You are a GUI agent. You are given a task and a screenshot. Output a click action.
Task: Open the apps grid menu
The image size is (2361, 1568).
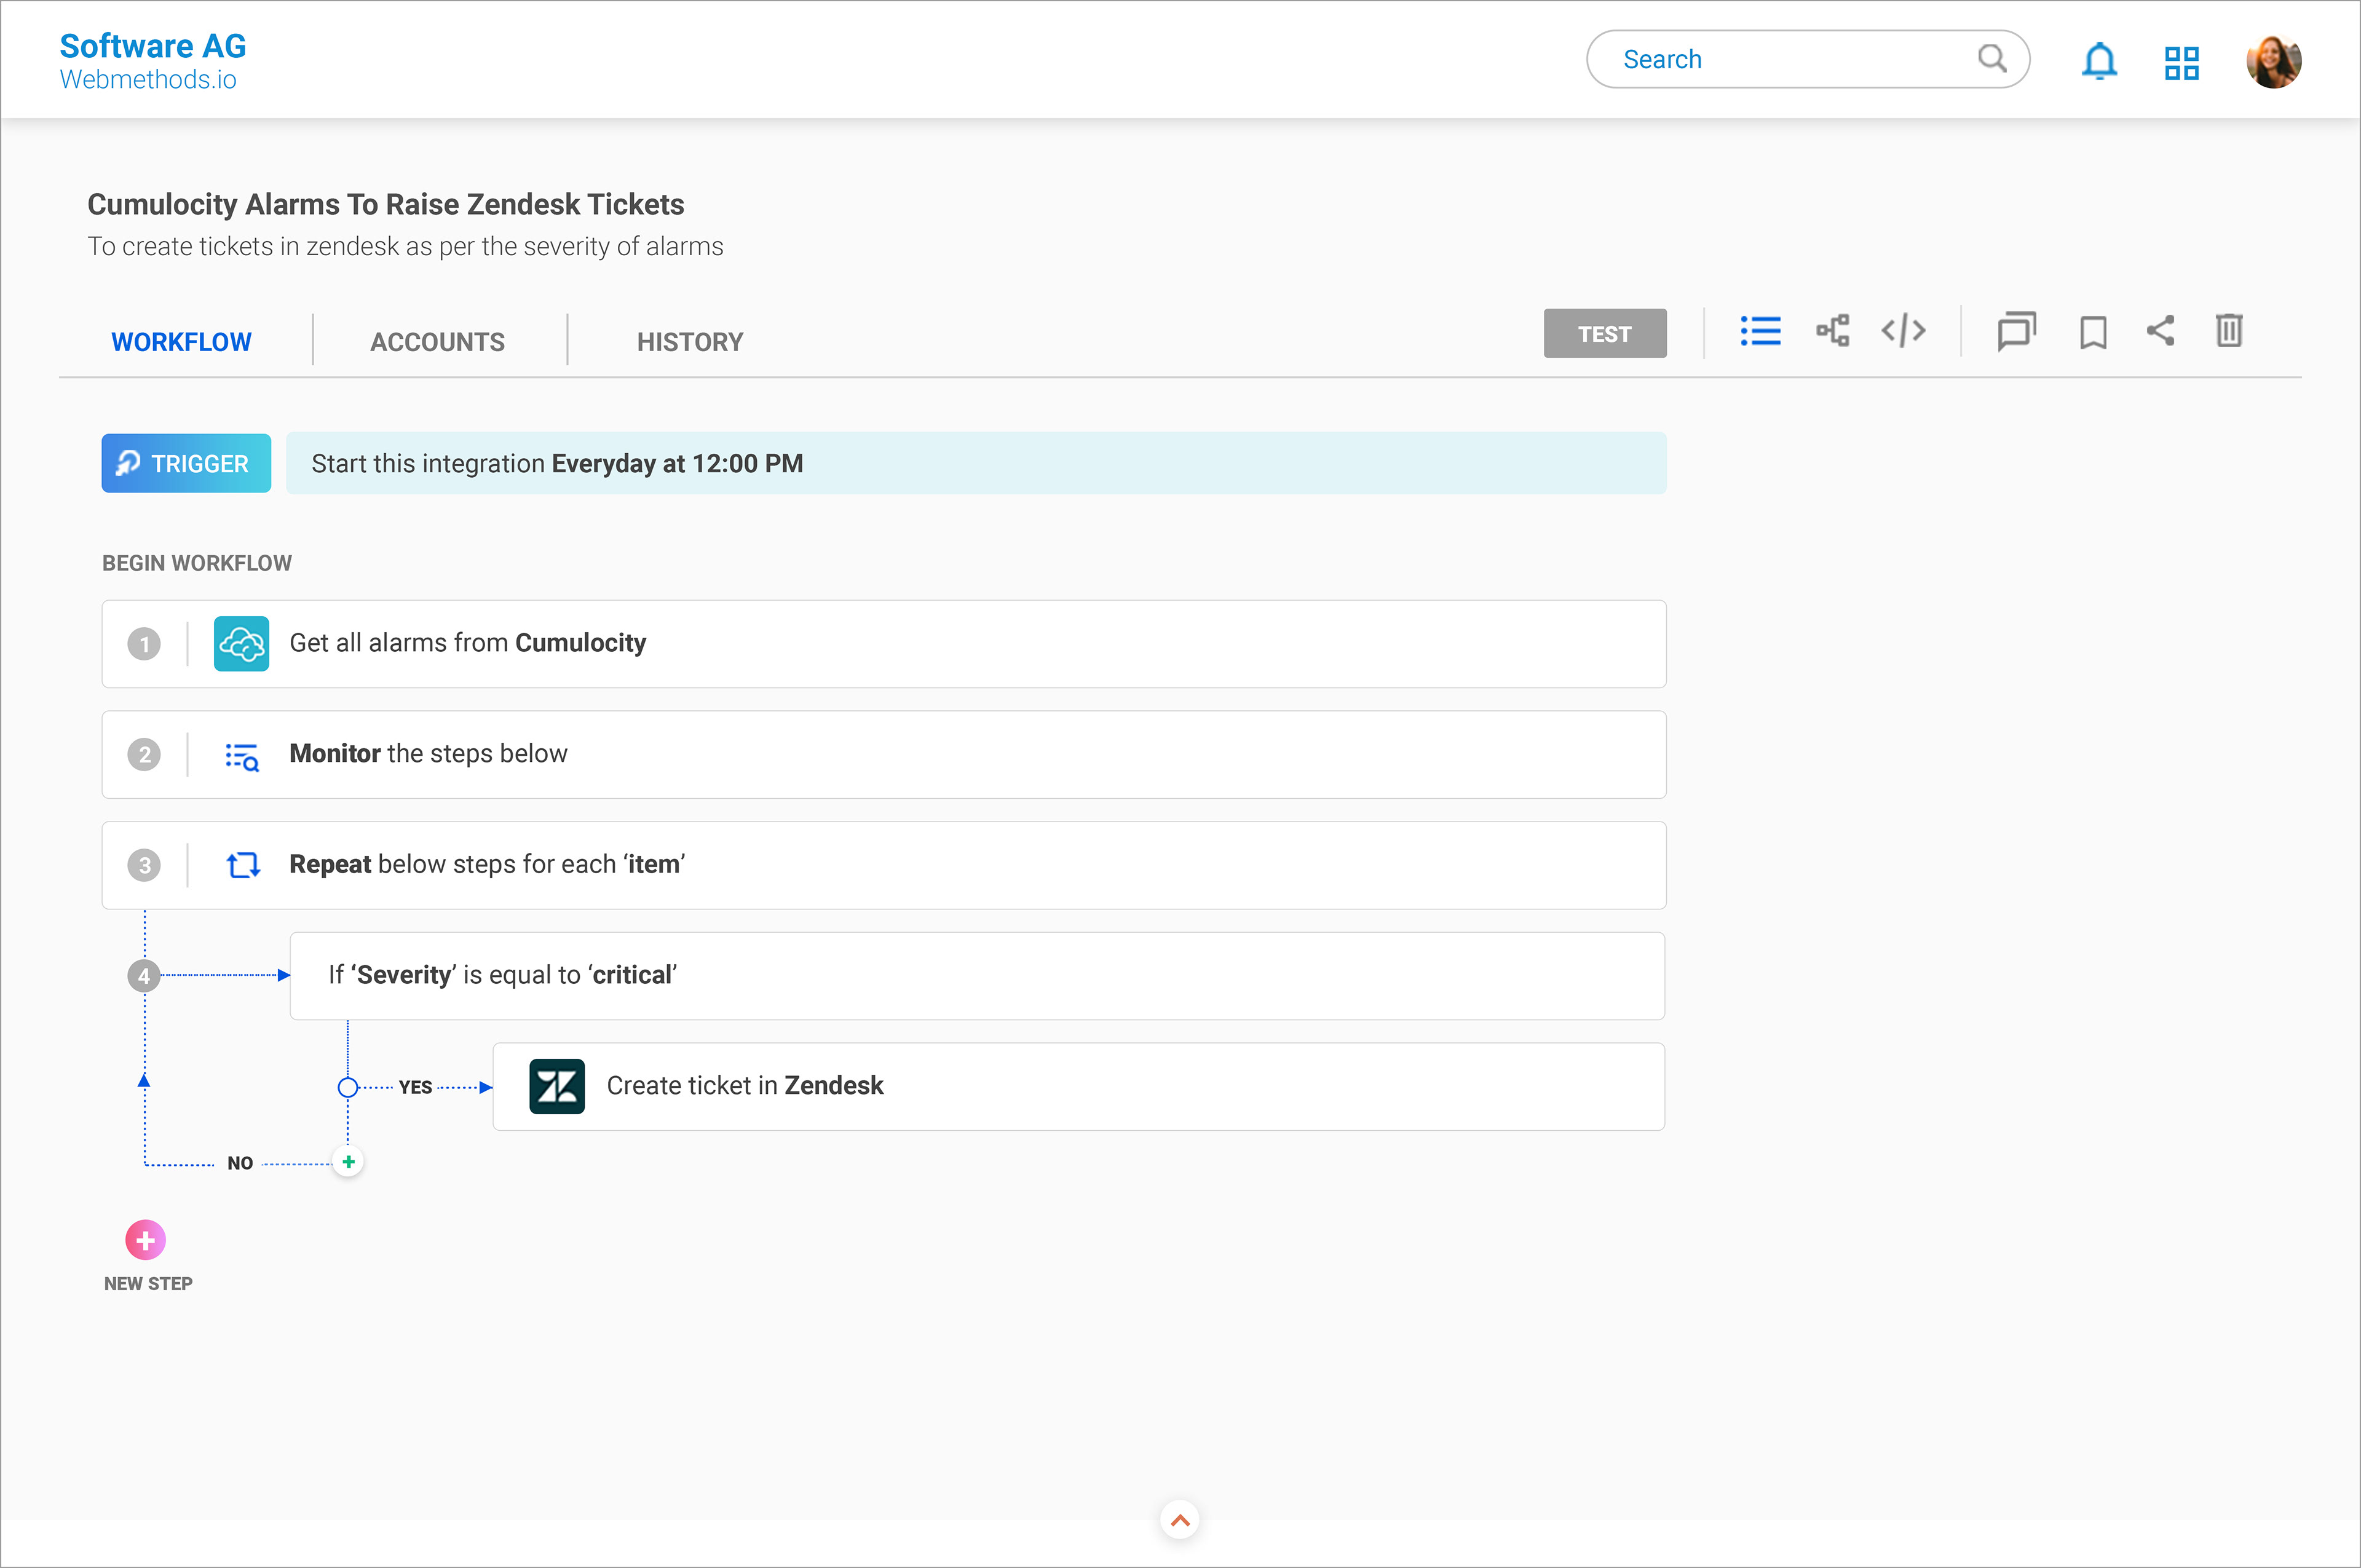click(2181, 63)
